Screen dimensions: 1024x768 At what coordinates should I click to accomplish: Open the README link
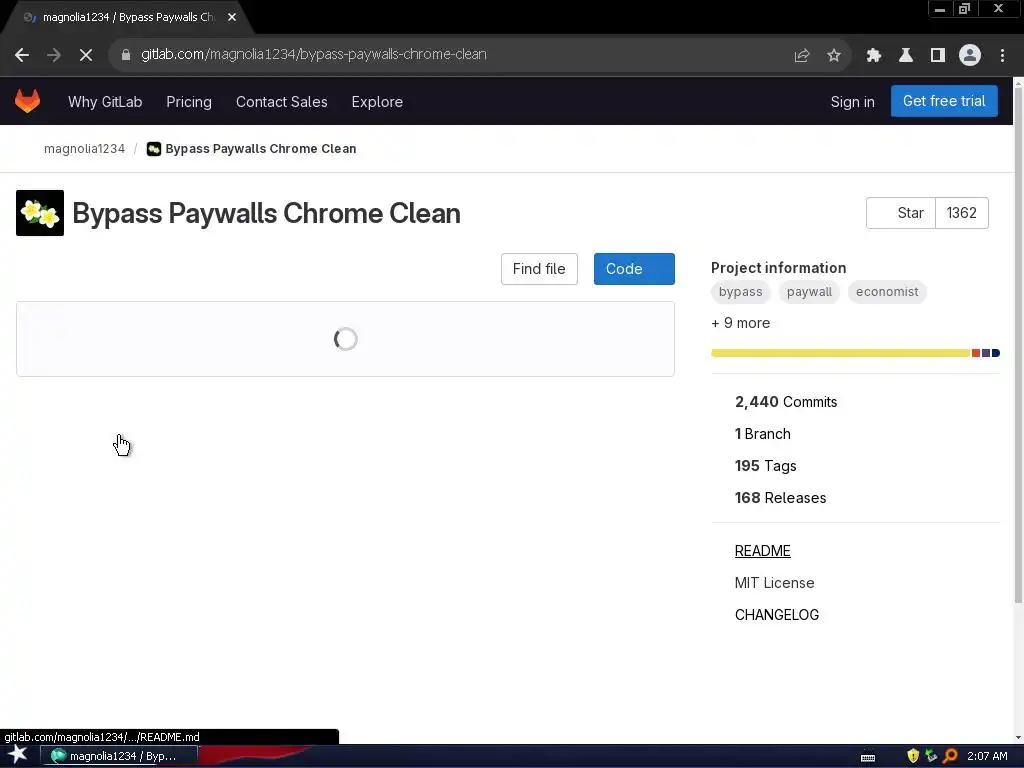762,551
